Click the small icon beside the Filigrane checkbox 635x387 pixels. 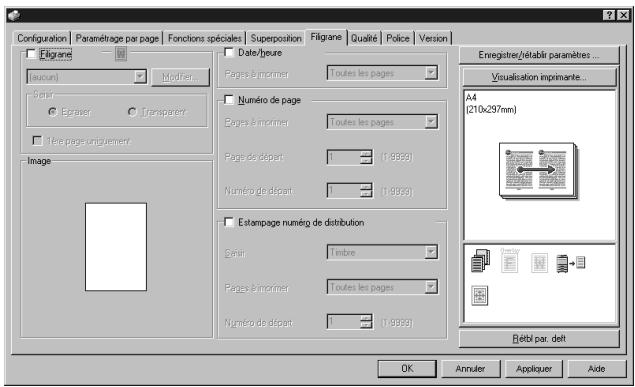point(121,53)
